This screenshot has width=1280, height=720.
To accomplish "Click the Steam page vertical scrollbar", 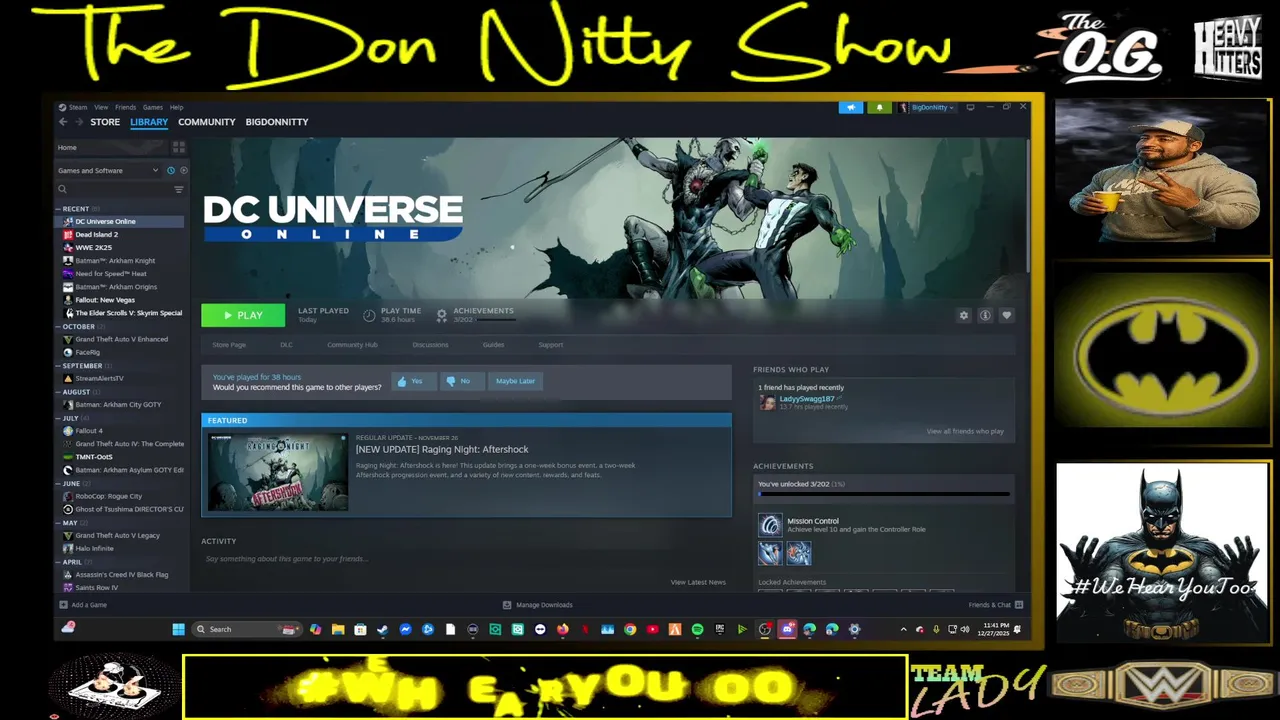I will click(1026, 205).
